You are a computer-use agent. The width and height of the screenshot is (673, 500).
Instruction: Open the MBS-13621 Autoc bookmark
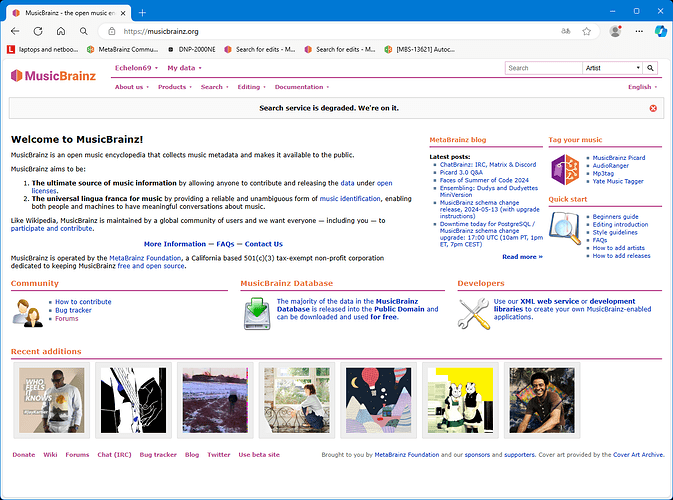[420, 49]
